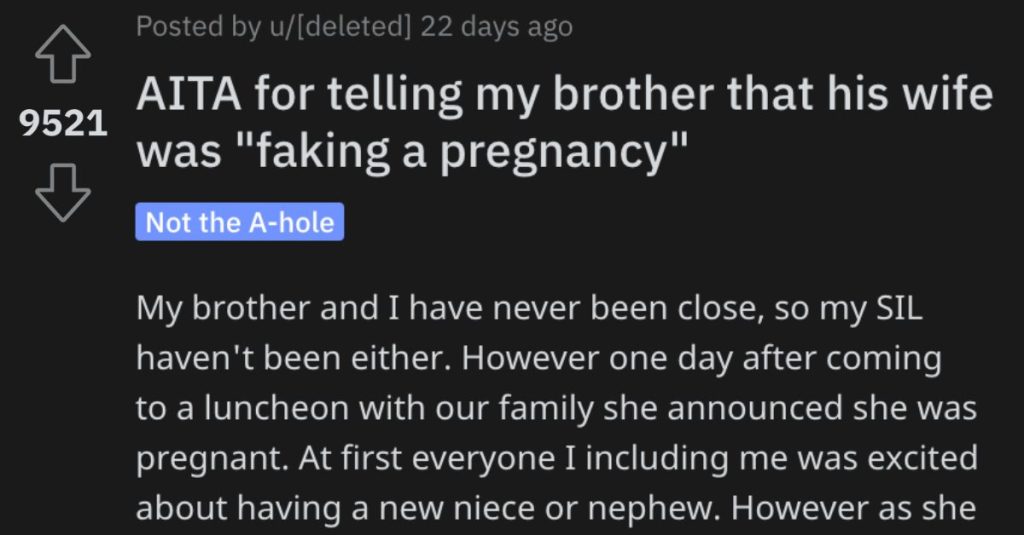This screenshot has height=535, width=1024.
Task: Click "brother" in the post title
Action: click(633, 94)
